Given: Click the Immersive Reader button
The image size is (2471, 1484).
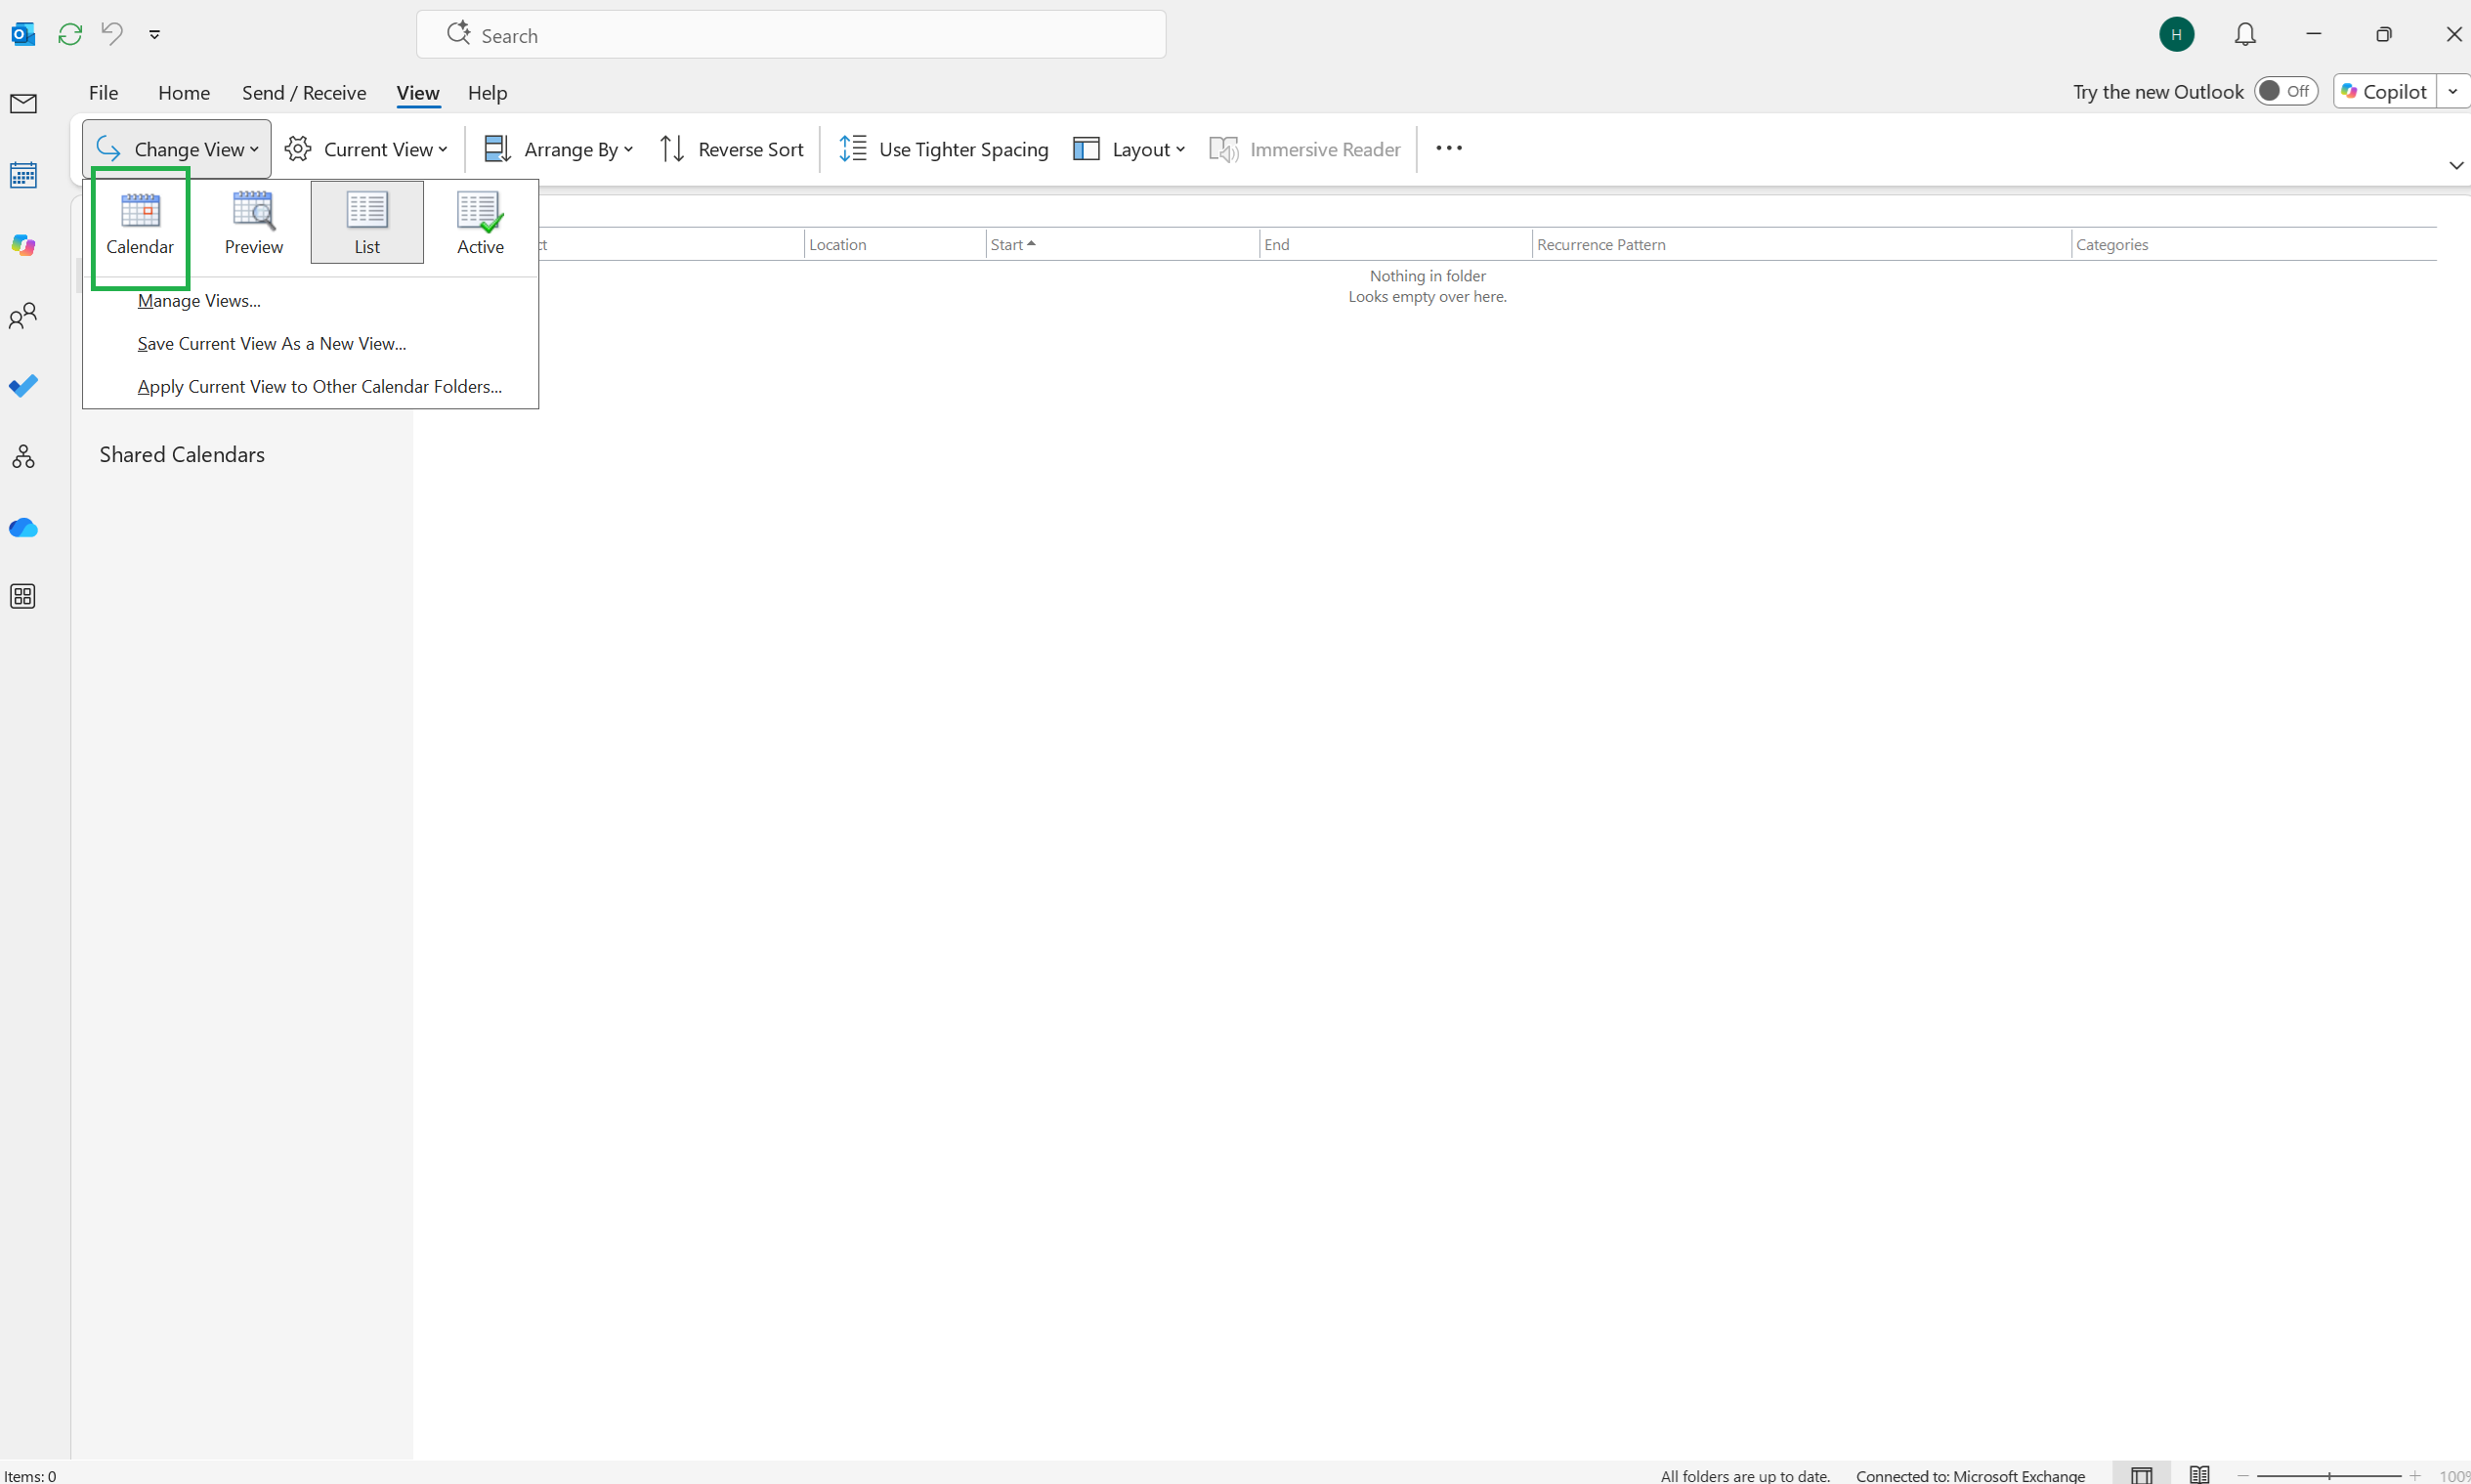Looking at the screenshot, I should click(1305, 149).
